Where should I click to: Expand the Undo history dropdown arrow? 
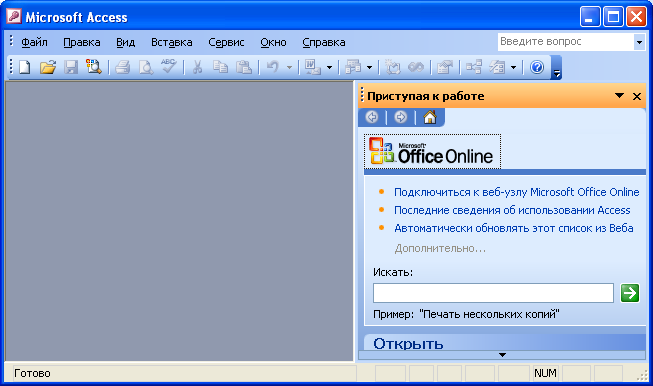point(289,67)
